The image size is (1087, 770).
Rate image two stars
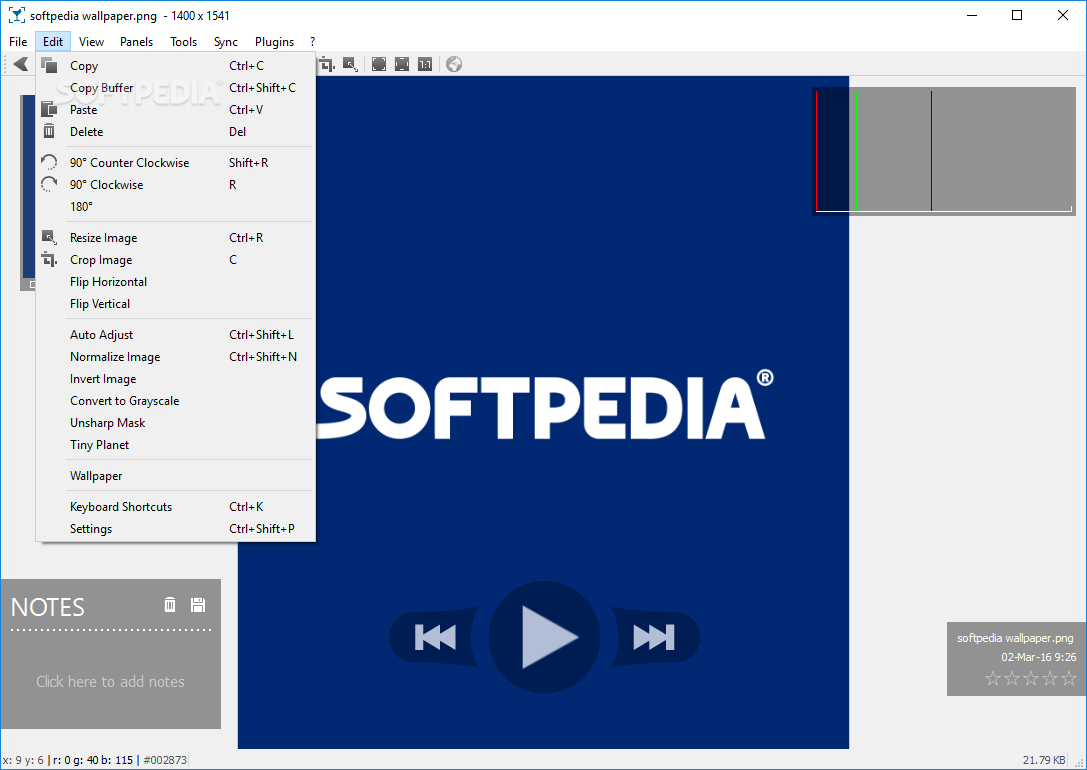click(1012, 679)
